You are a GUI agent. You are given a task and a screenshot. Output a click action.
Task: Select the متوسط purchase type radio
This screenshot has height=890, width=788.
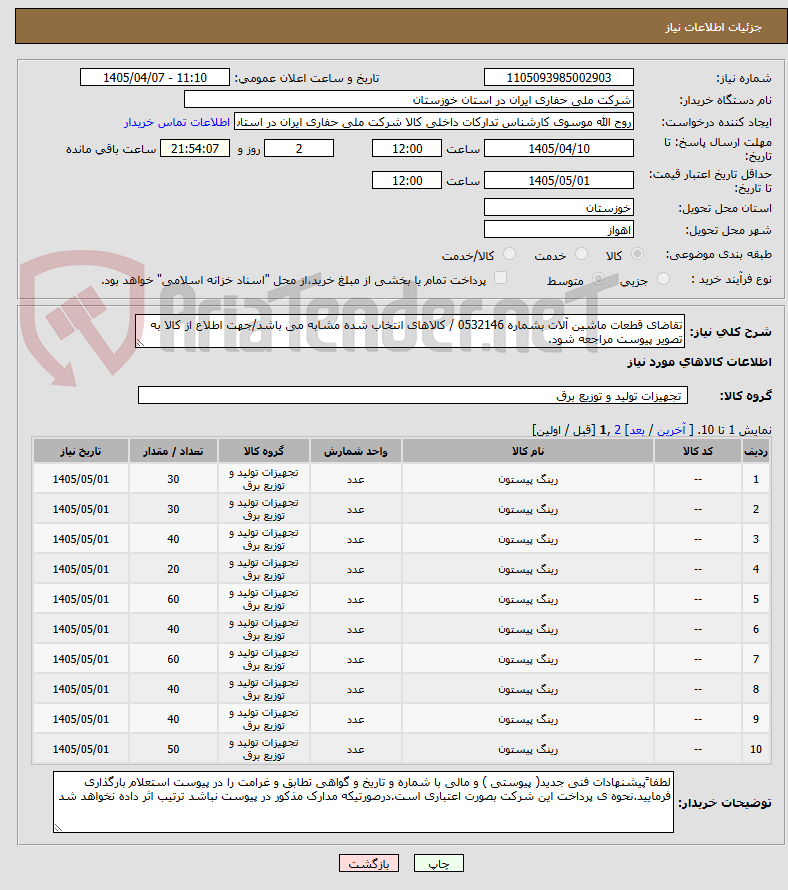click(598, 279)
